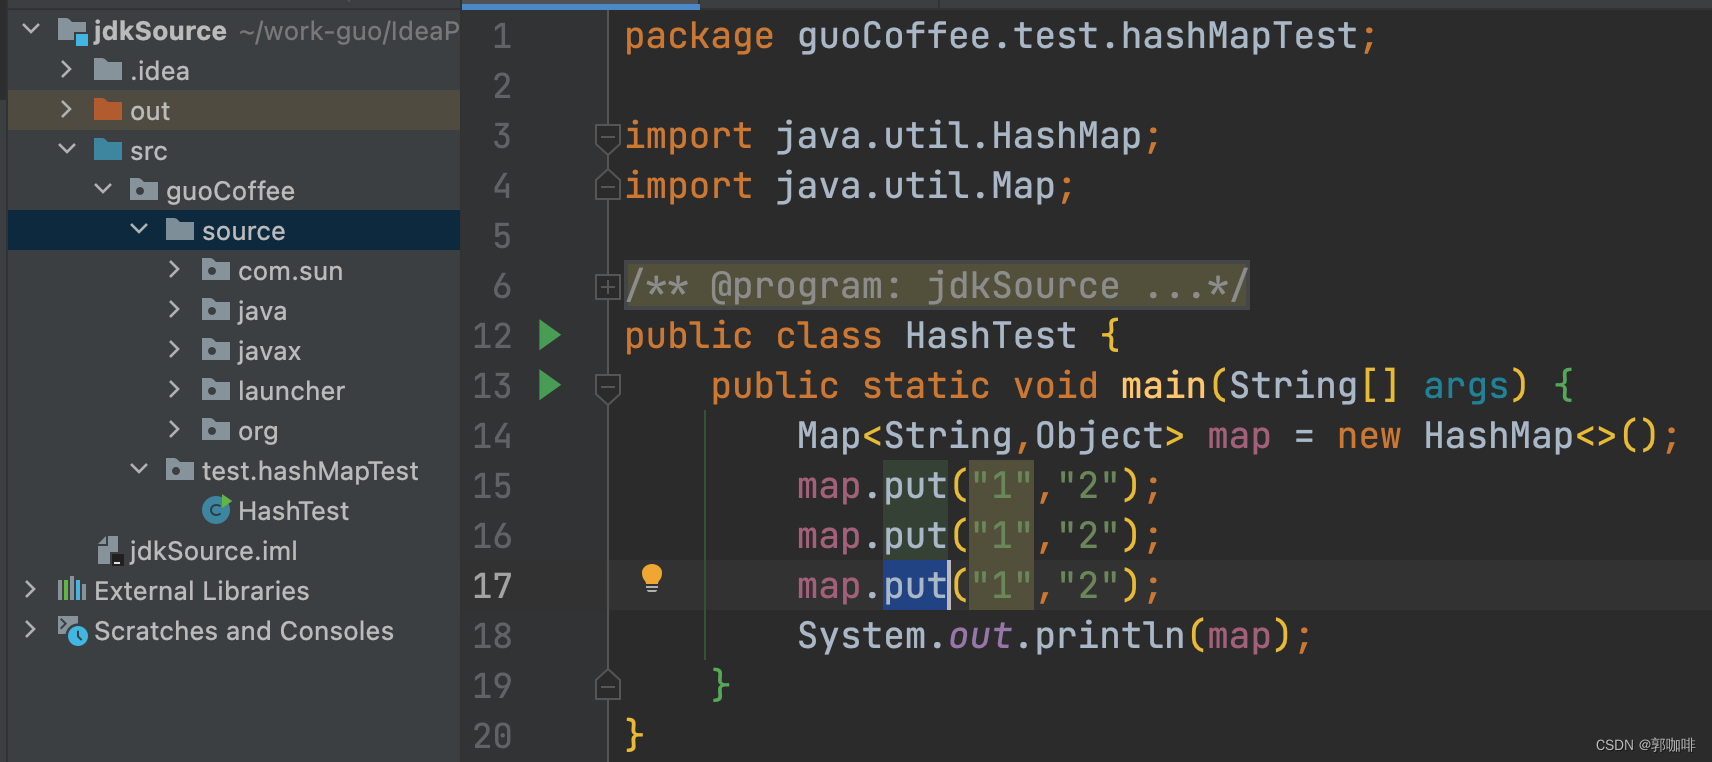Select the javax package row
The height and width of the screenshot is (762, 1712).
click(234, 350)
